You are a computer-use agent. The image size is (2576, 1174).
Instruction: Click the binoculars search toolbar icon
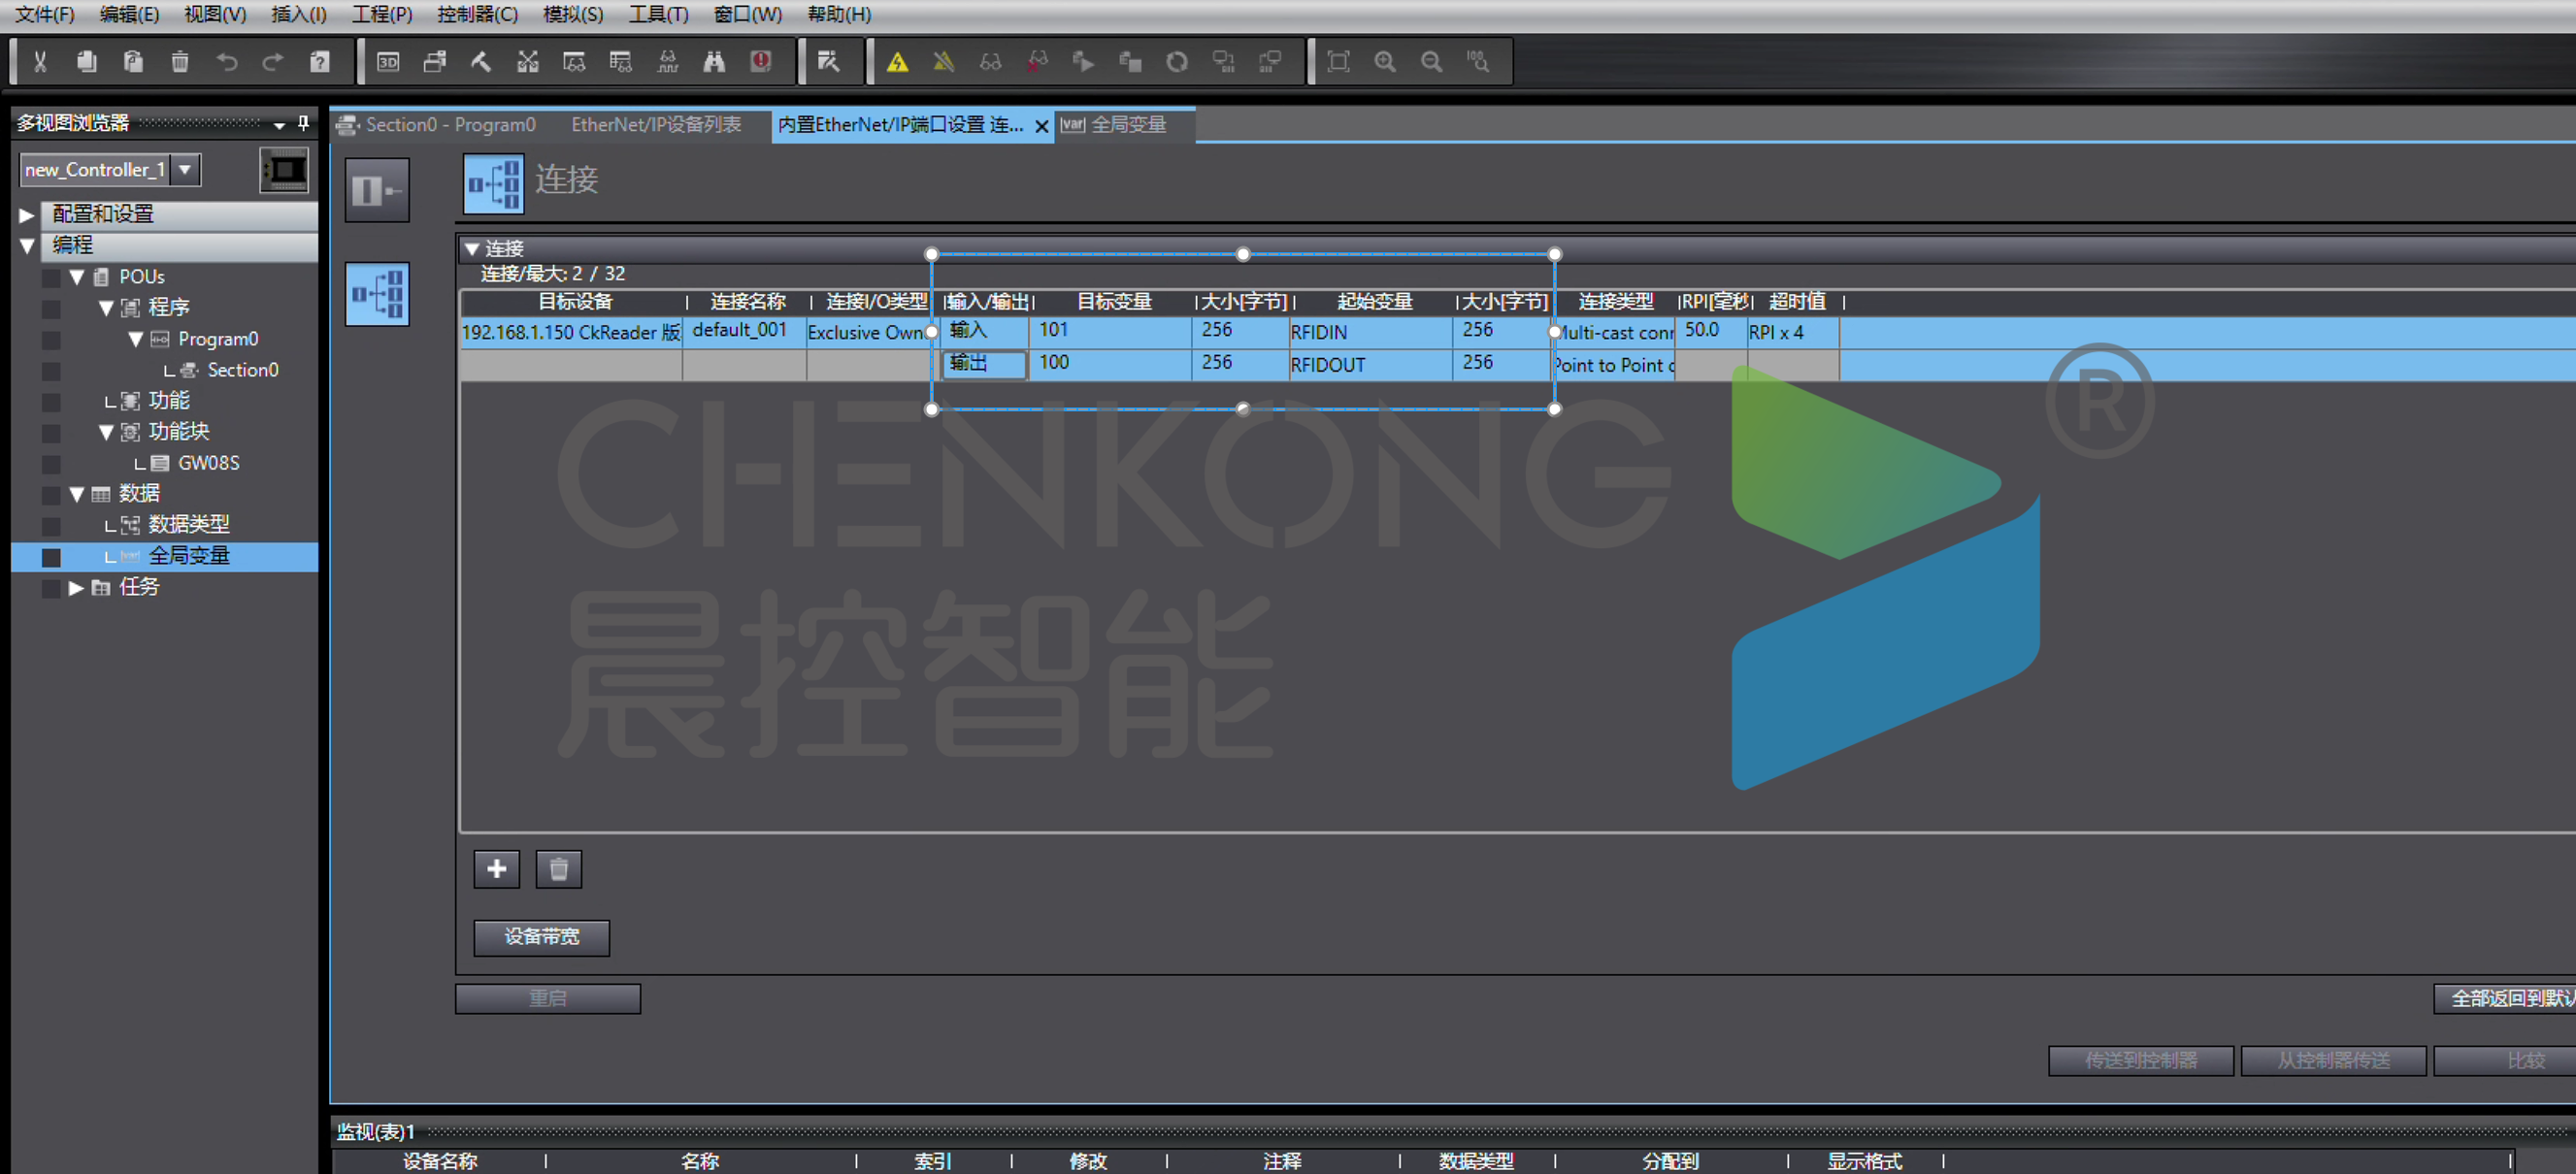point(714,62)
